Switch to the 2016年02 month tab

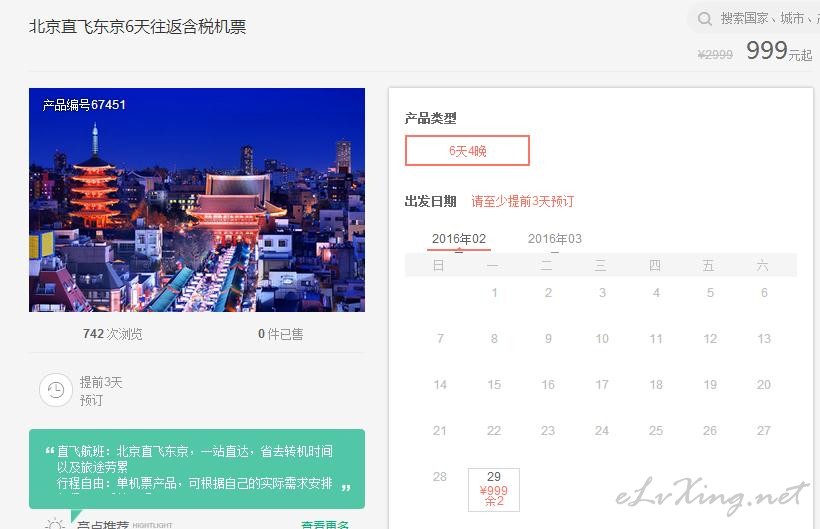459,239
